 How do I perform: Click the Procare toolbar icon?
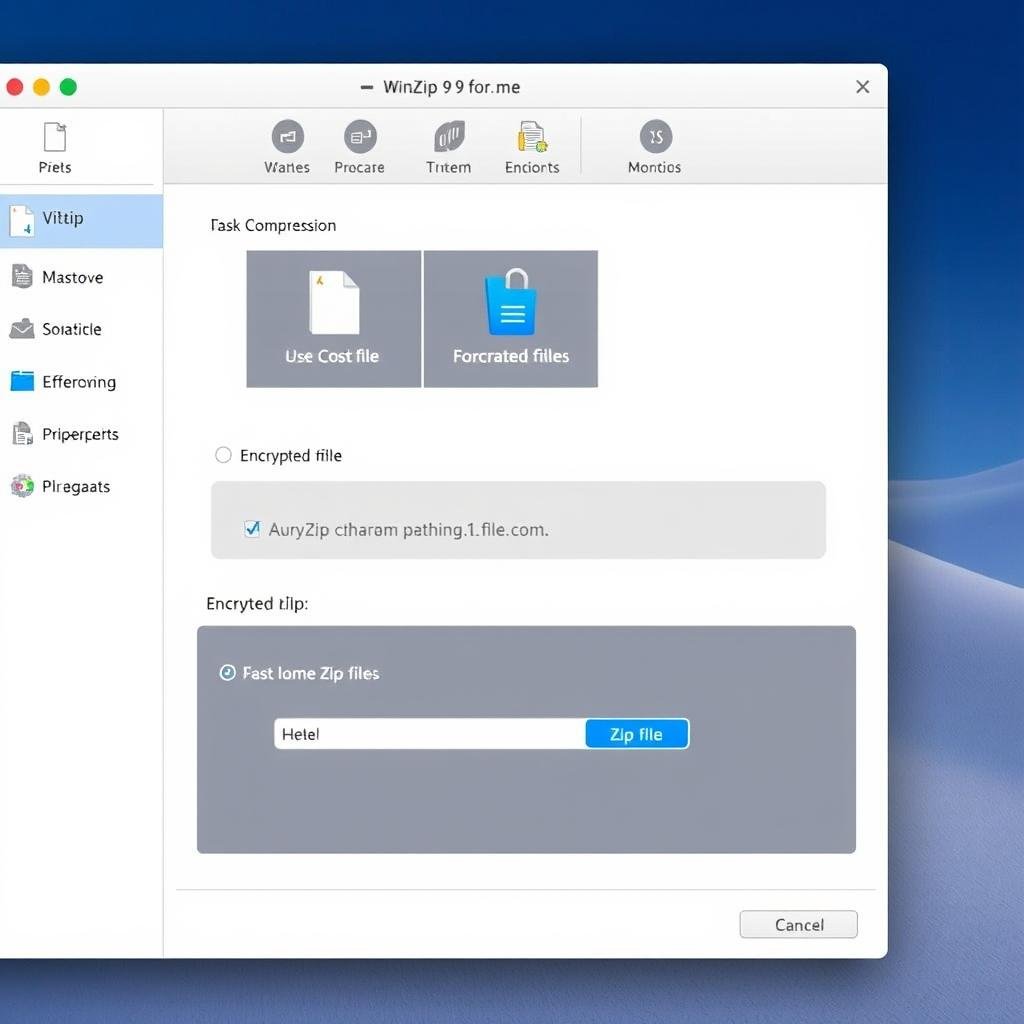[360, 136]
